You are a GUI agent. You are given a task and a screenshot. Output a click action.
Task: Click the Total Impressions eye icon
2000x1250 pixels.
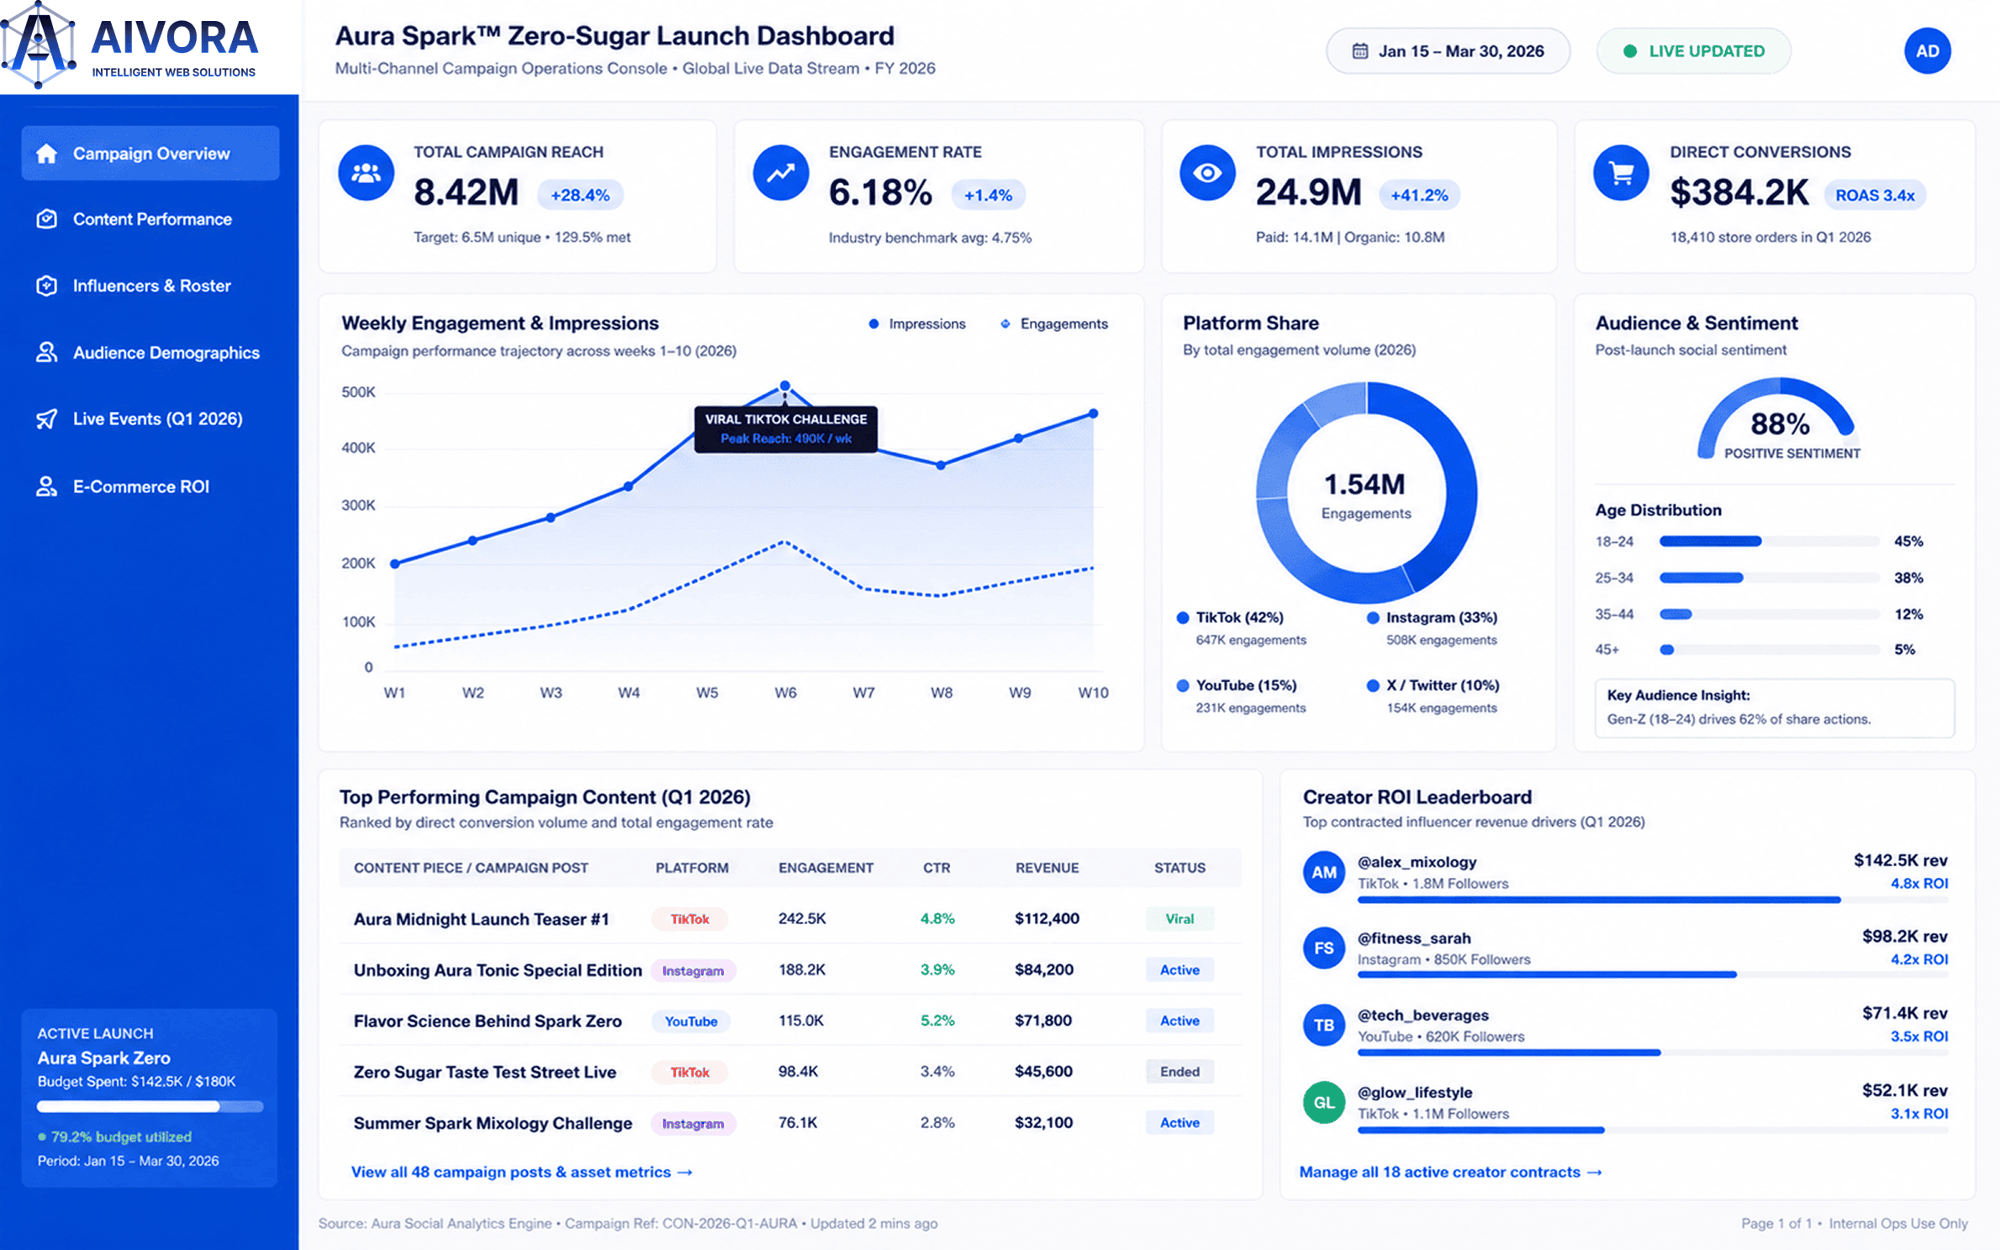(1208, 173)
